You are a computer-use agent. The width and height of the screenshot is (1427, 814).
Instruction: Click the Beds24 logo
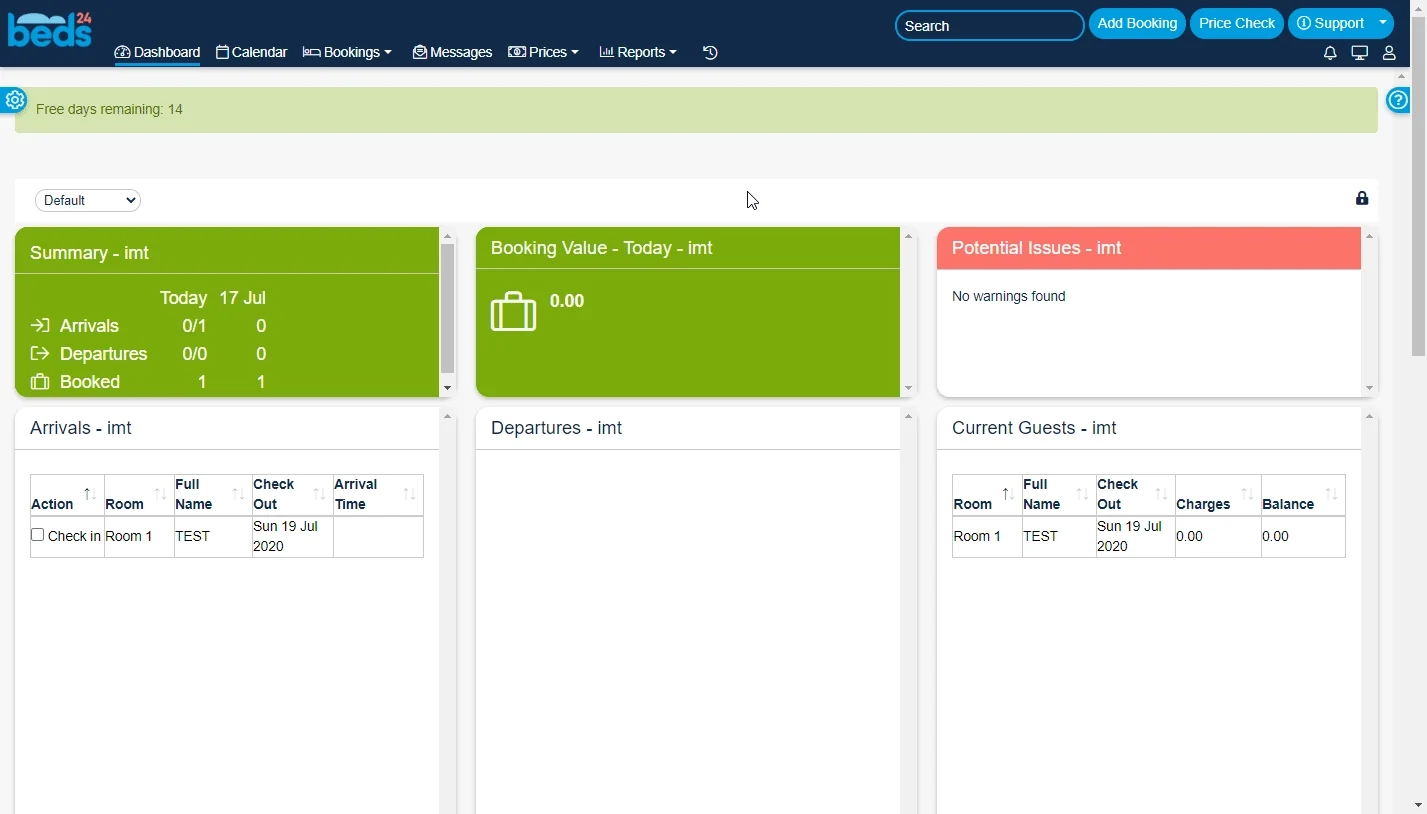50,28
